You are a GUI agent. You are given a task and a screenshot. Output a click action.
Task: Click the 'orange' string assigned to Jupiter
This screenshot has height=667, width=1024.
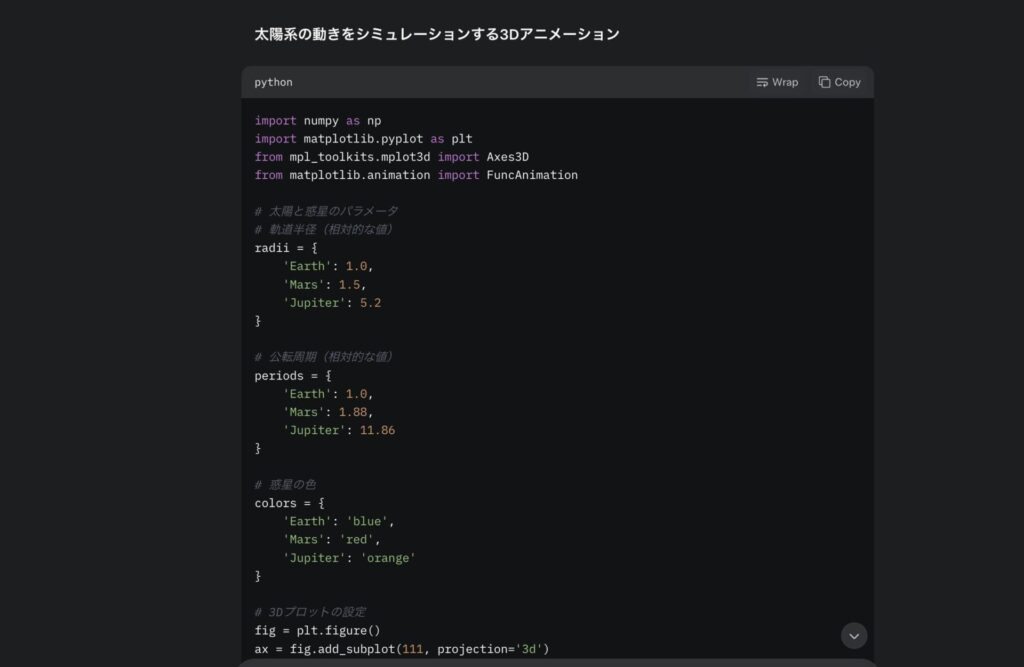click(x=387, y=557)
